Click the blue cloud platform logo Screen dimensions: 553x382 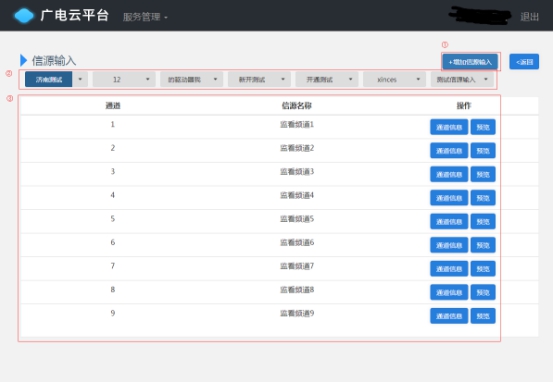coord(24,16)
